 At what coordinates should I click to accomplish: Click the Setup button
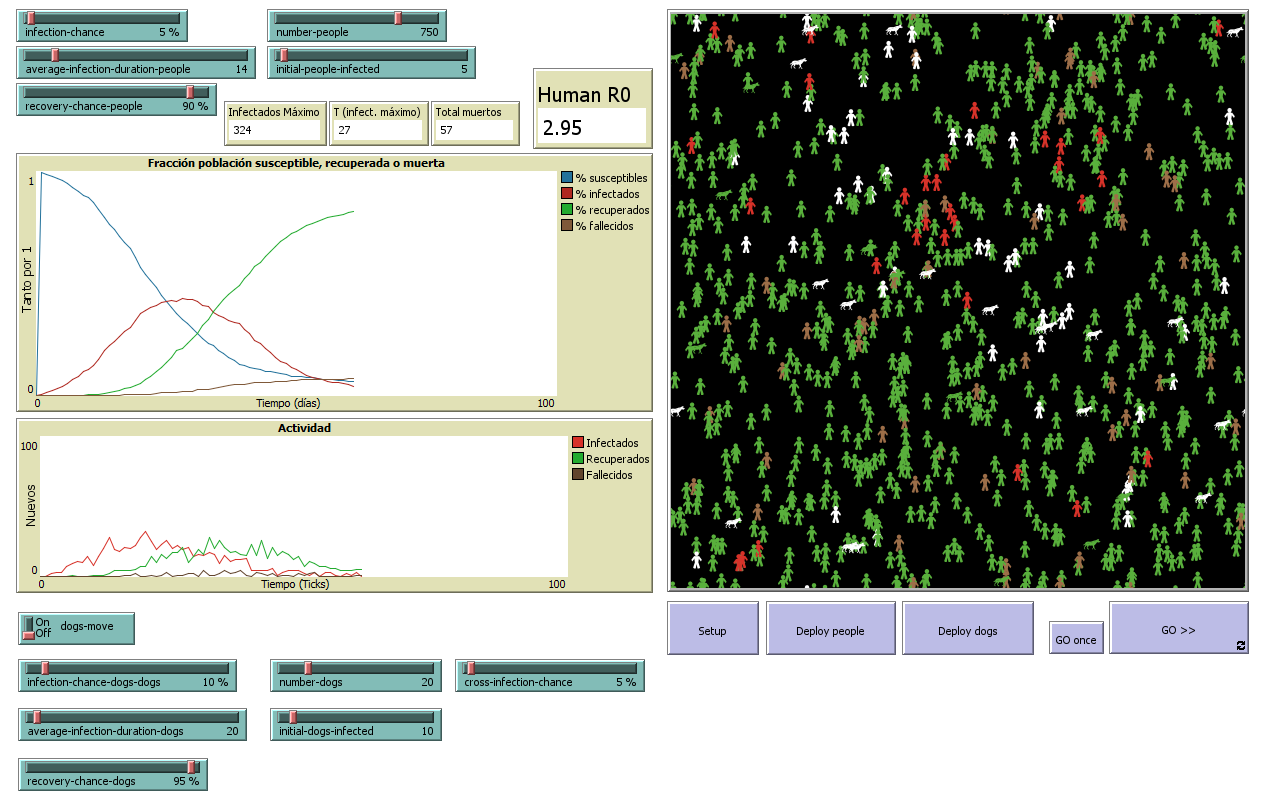coord(712,630)
